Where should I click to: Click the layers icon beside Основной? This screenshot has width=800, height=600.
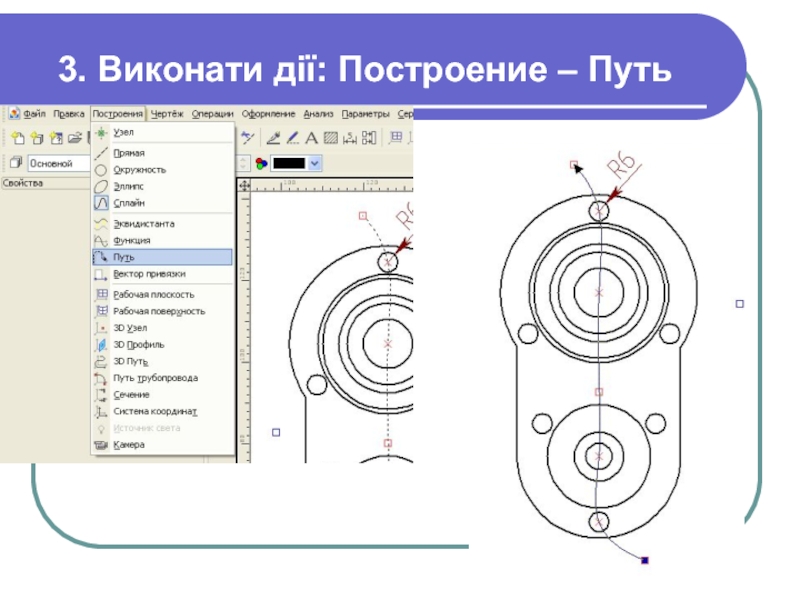pos(16,163)
